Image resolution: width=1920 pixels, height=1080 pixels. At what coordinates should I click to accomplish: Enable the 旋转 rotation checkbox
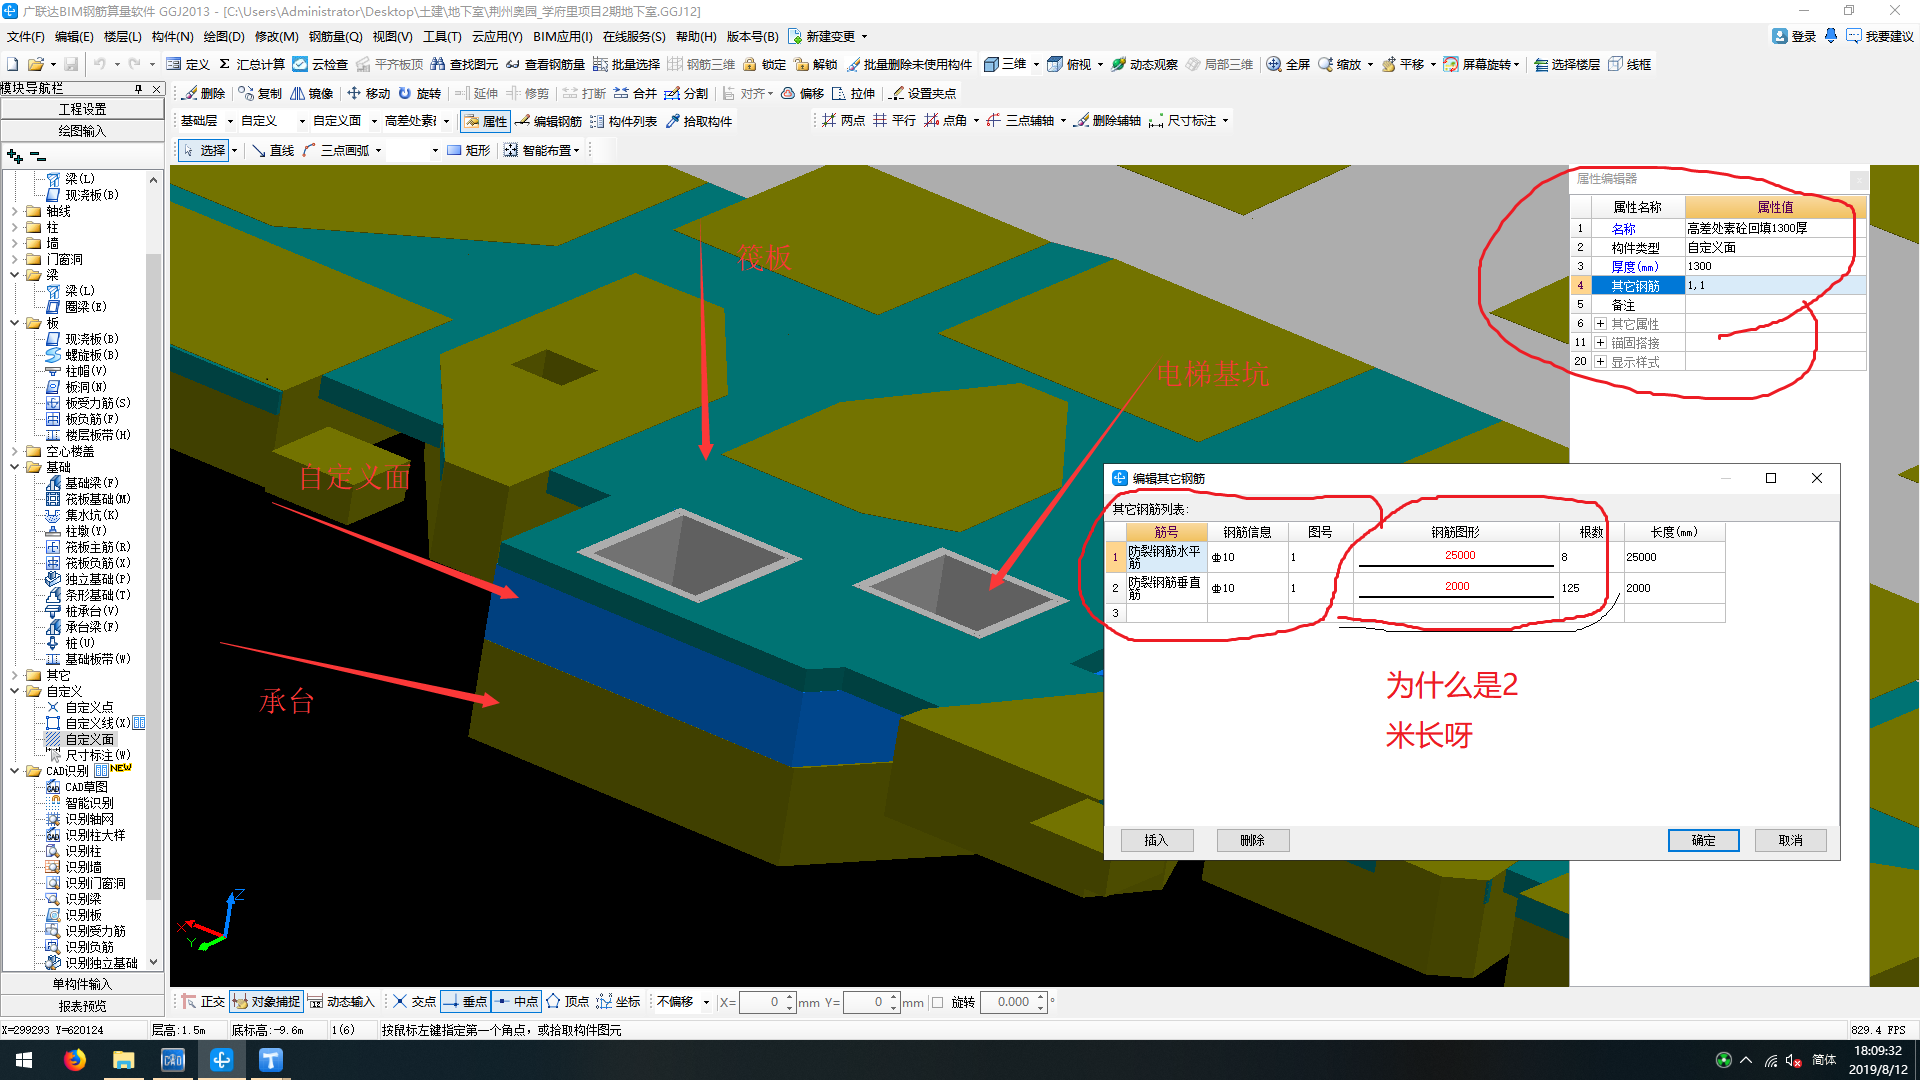pos(937,1002)
